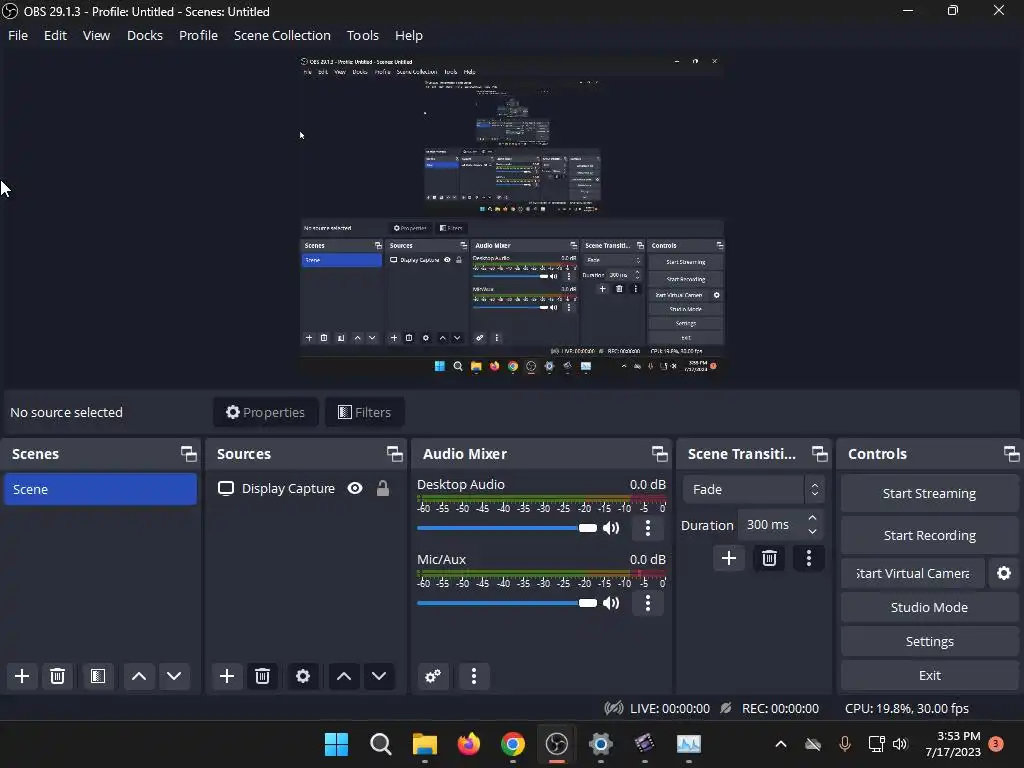The height and width of the screenshot is (768, 1024).
Task: Open the Help menu
Action: [409, 35]
